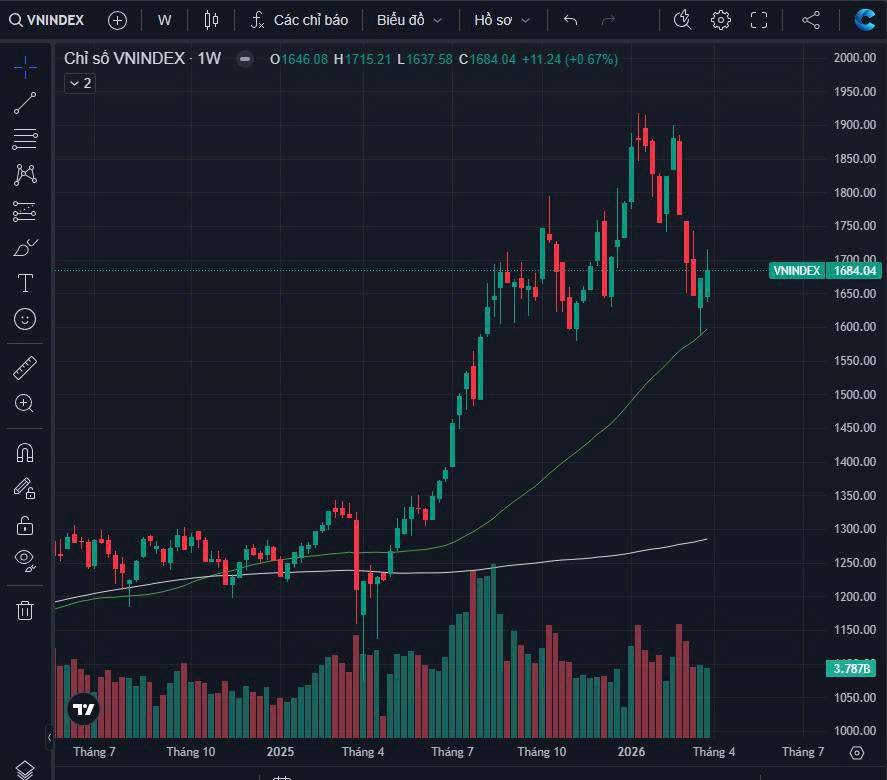
Task: Click the redo arrow icon
Action: [x=608, y=20]
